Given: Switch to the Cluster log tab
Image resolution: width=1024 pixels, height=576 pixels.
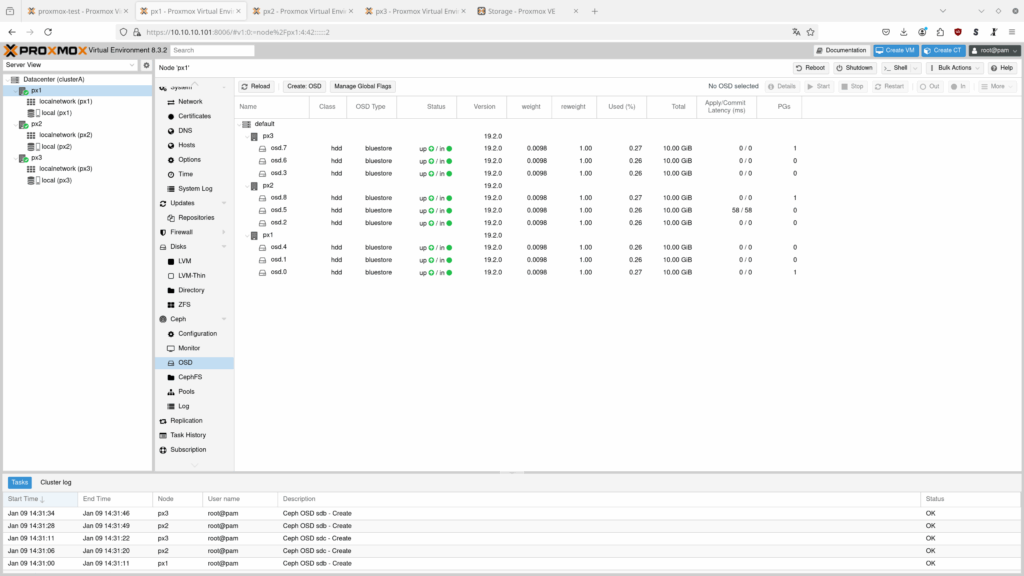Looking at the screenshot, I should (56, 483).
